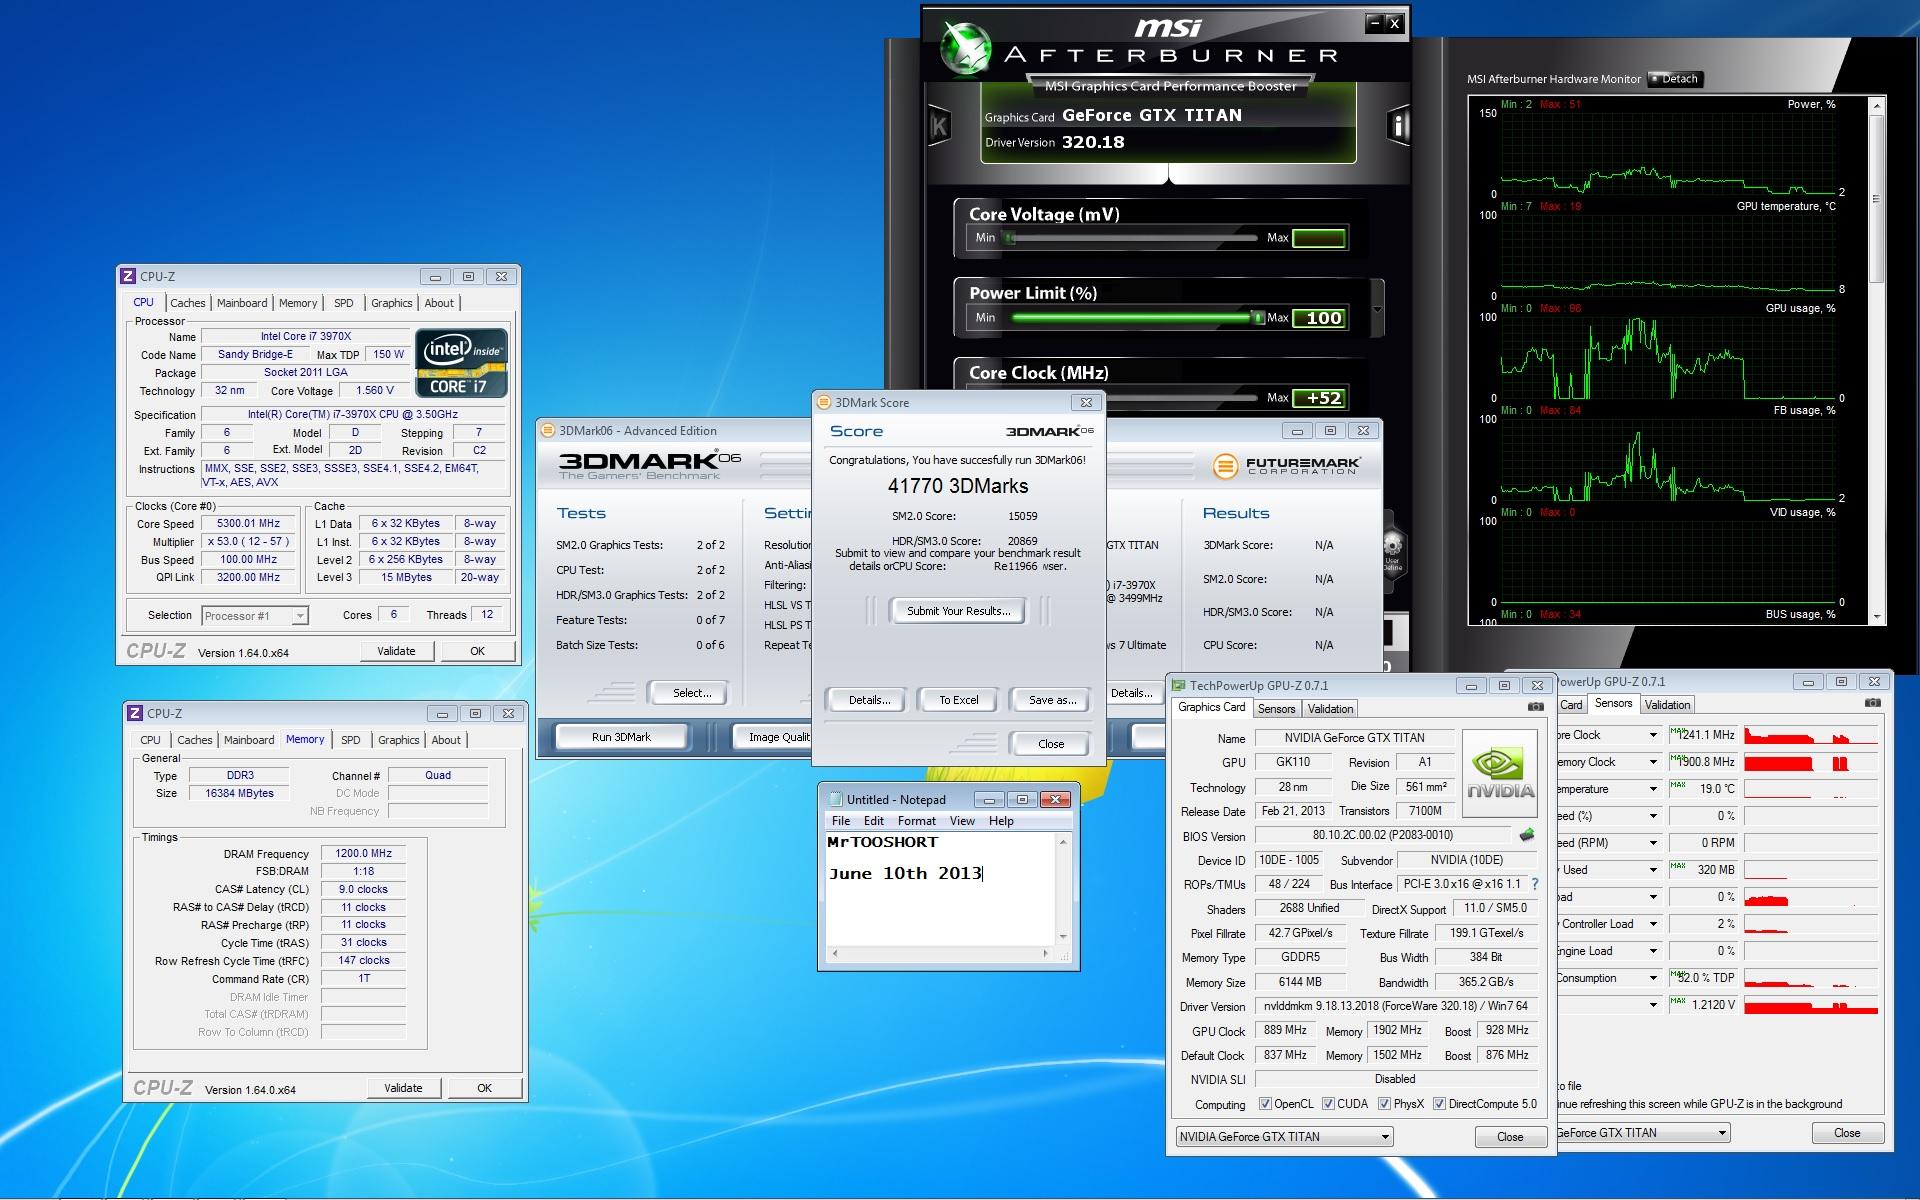Click Detach on the Afterburner Hardware Monitor
The width and height of the screenshot is (1920, 1200).
tap(1674, 79)
